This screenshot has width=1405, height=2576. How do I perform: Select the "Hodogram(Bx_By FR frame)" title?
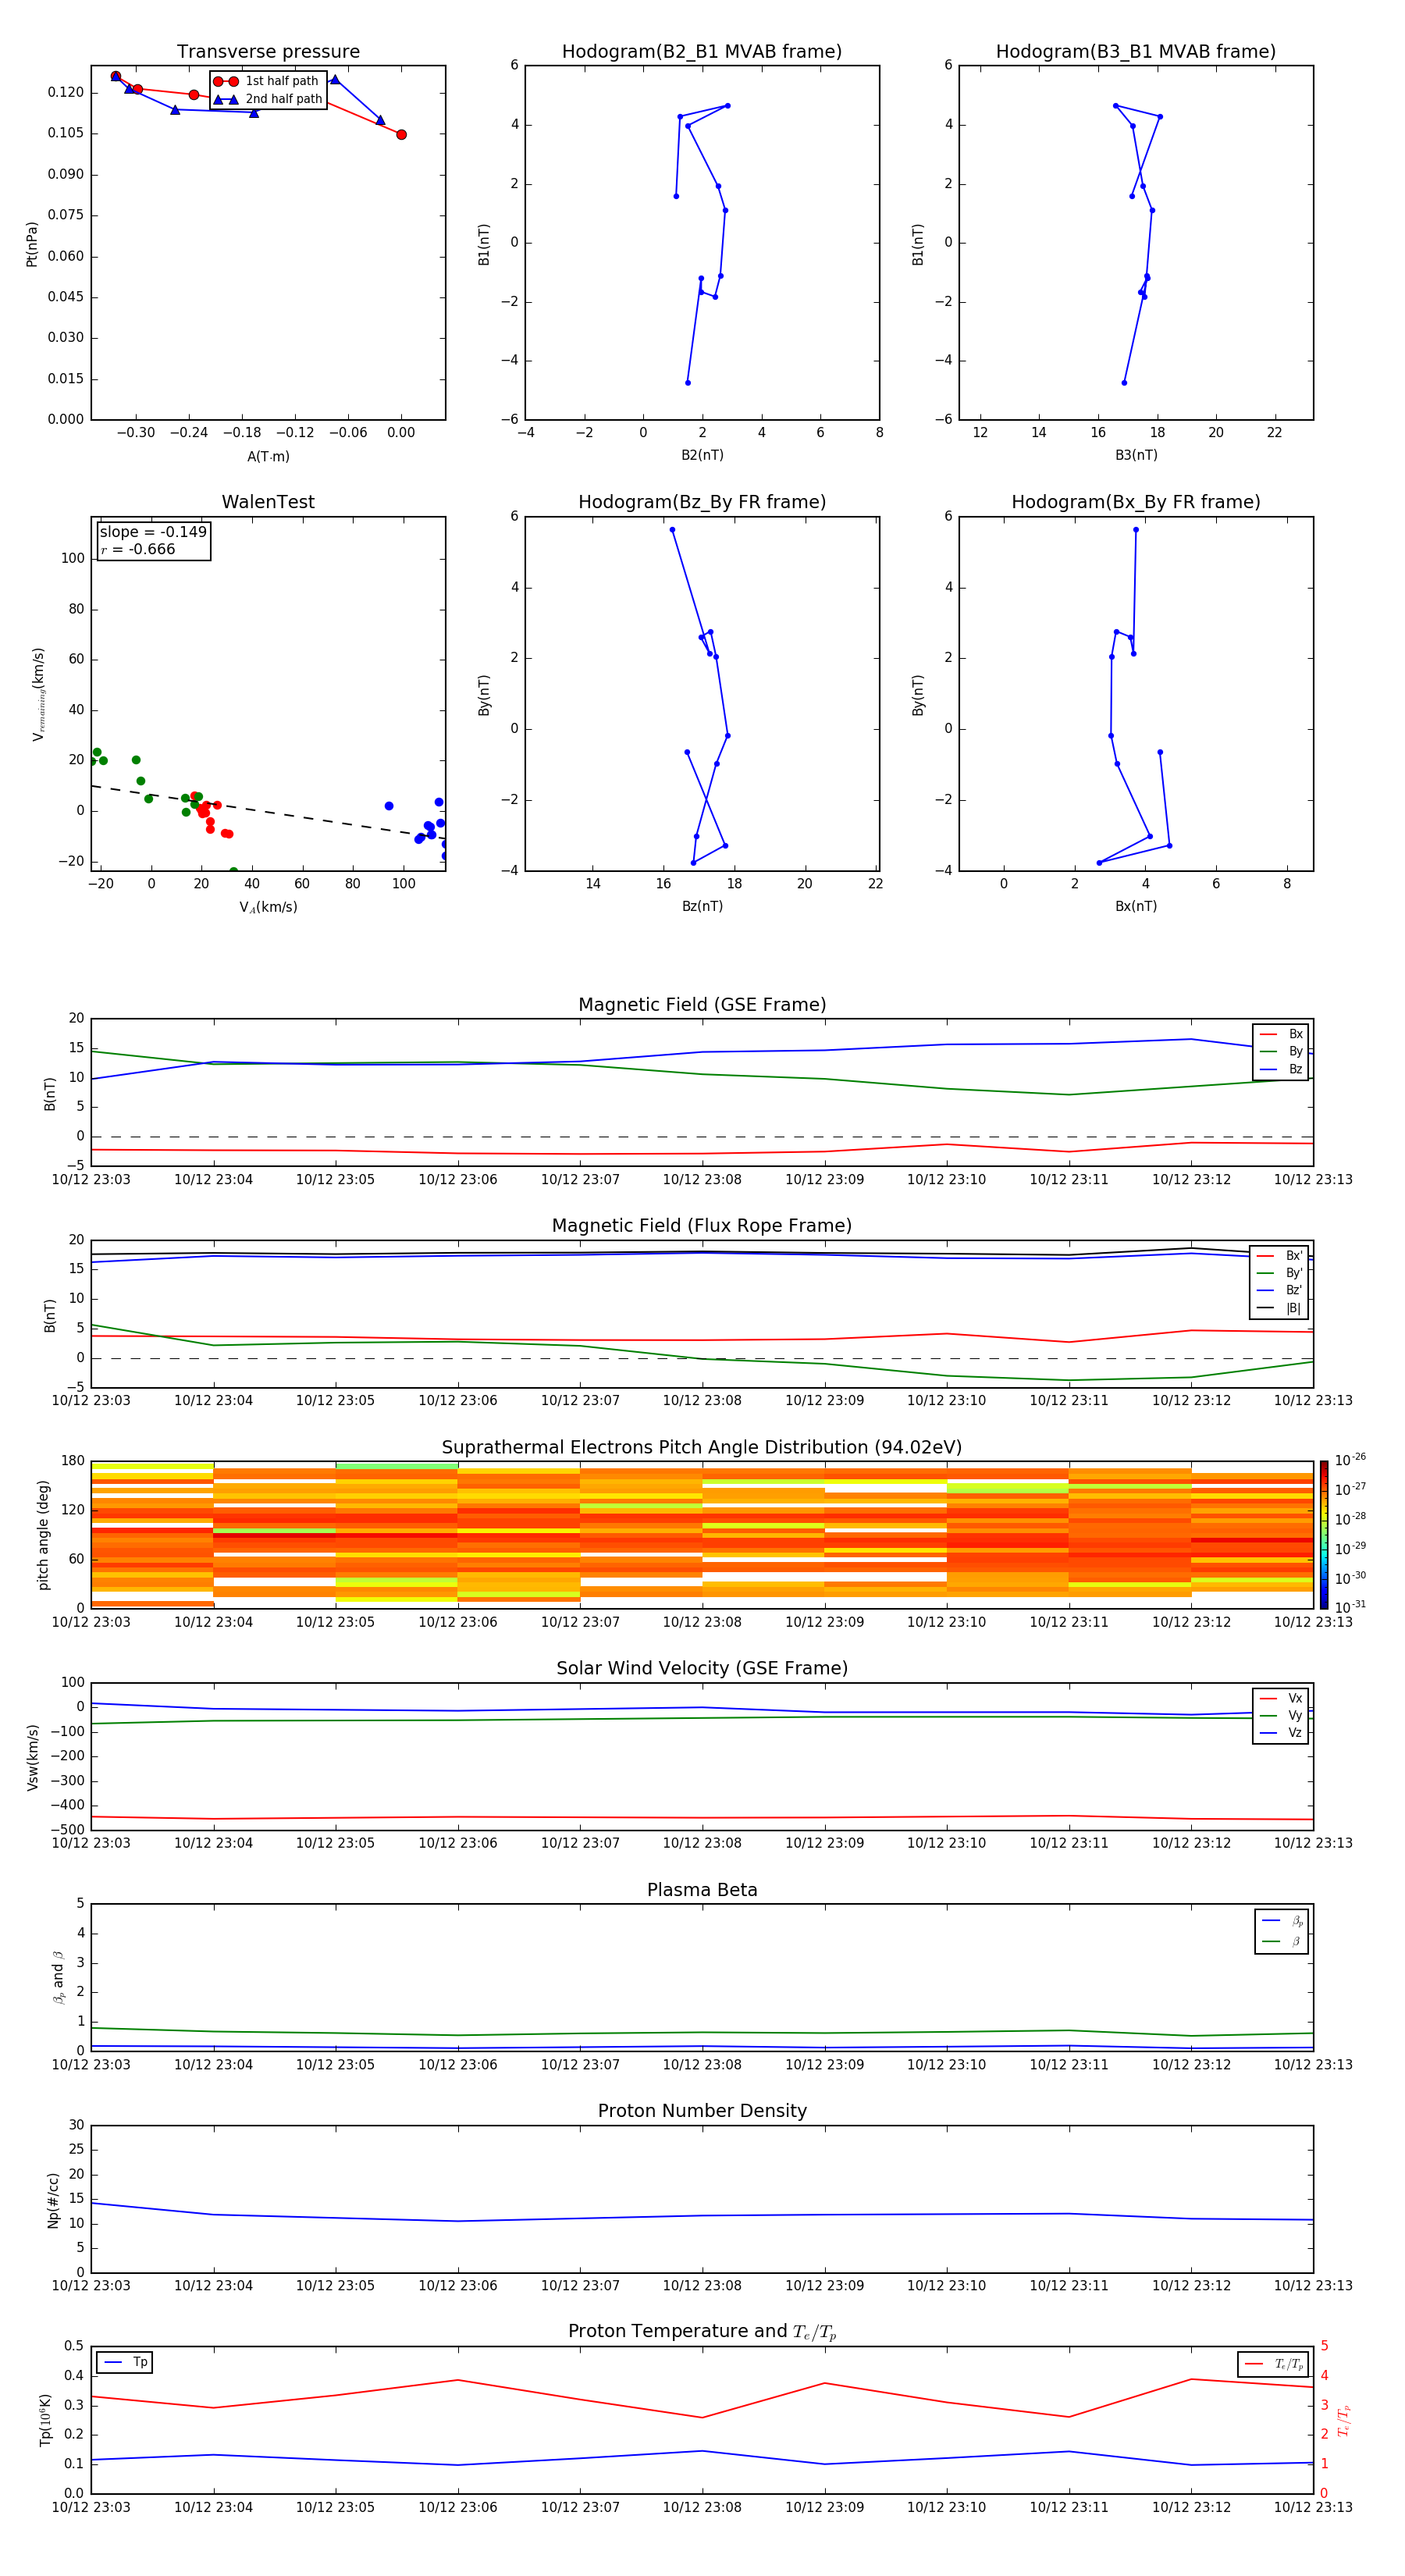coord(1136,502)
